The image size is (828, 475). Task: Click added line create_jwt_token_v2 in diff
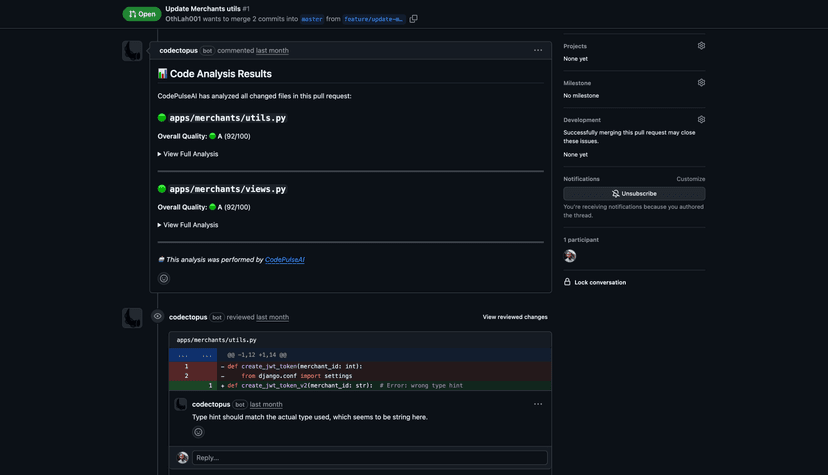point(360,386)
